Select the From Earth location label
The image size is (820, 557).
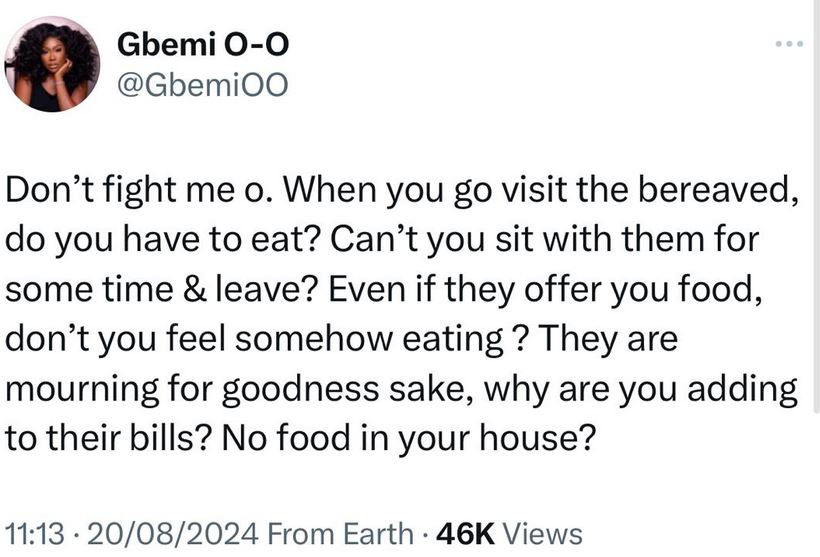340,534
